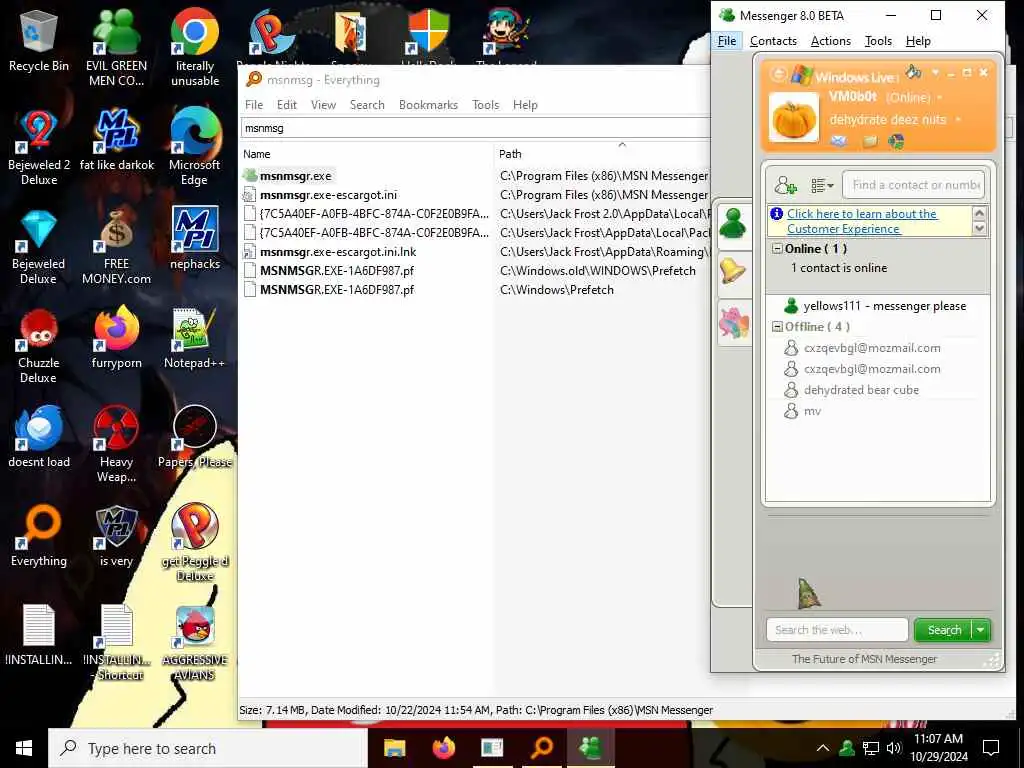This screenshot has height=768, width=1024.
Task: Open the Everything window's View menu
Action: (323, 104)
